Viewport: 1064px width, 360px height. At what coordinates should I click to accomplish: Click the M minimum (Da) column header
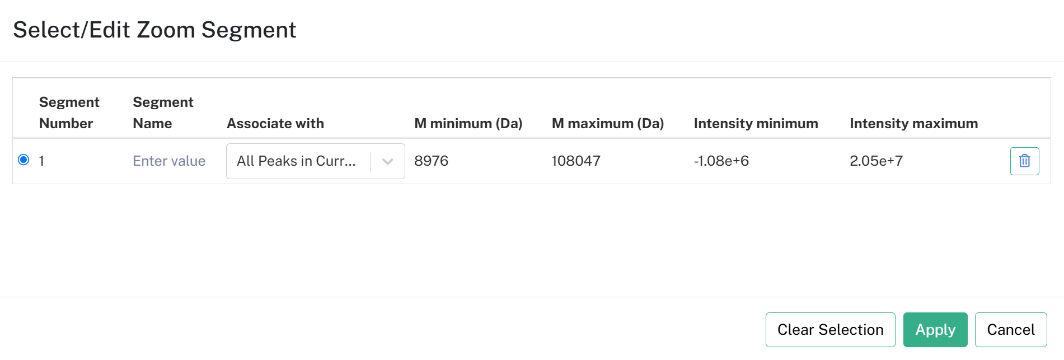[468, 123]
